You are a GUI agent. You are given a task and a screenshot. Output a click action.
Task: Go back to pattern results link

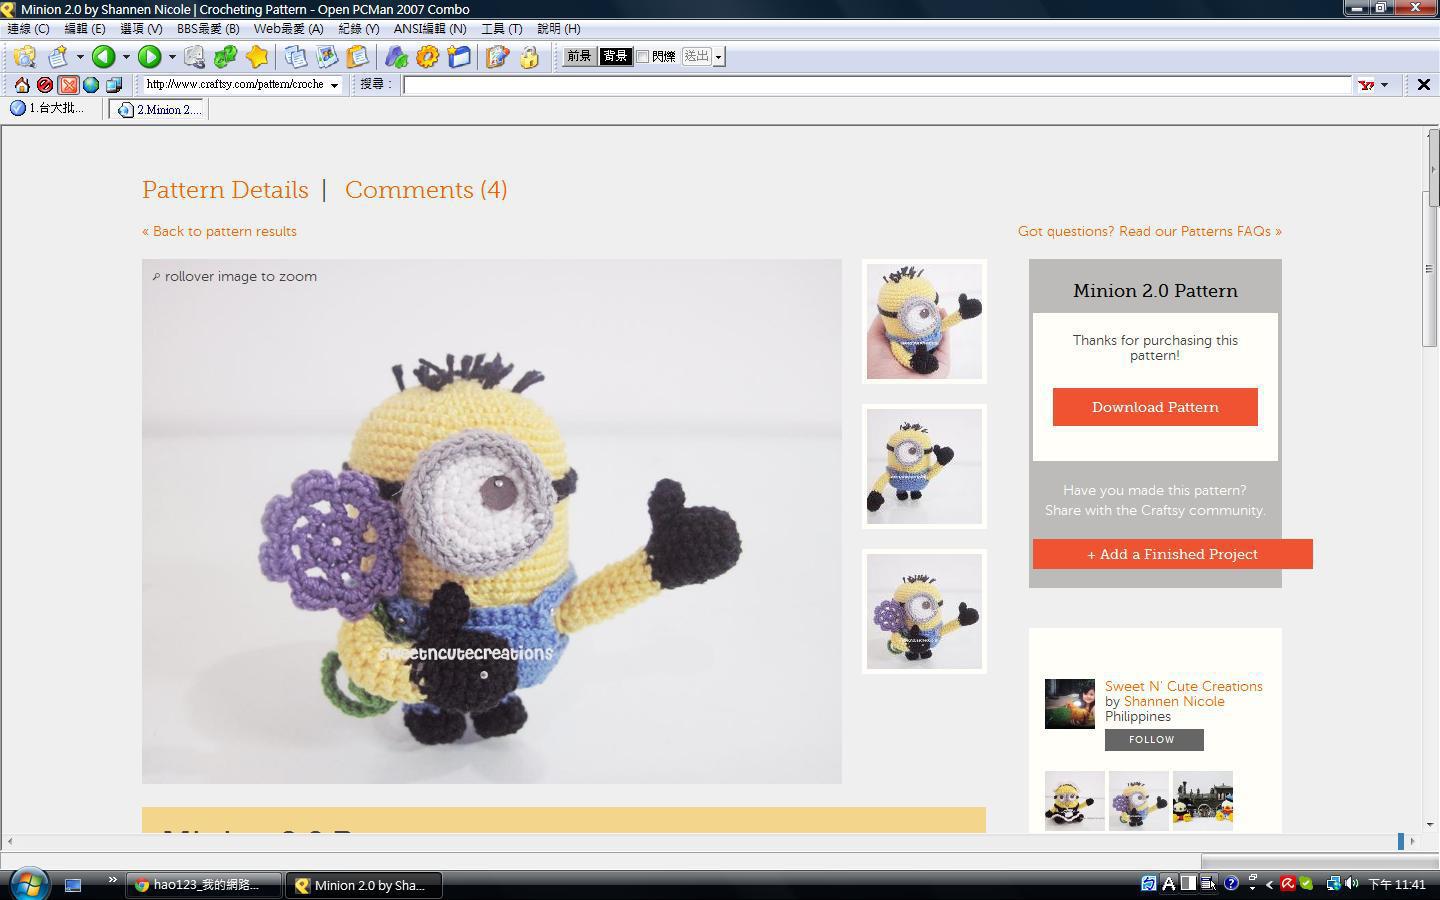[219, 231]
